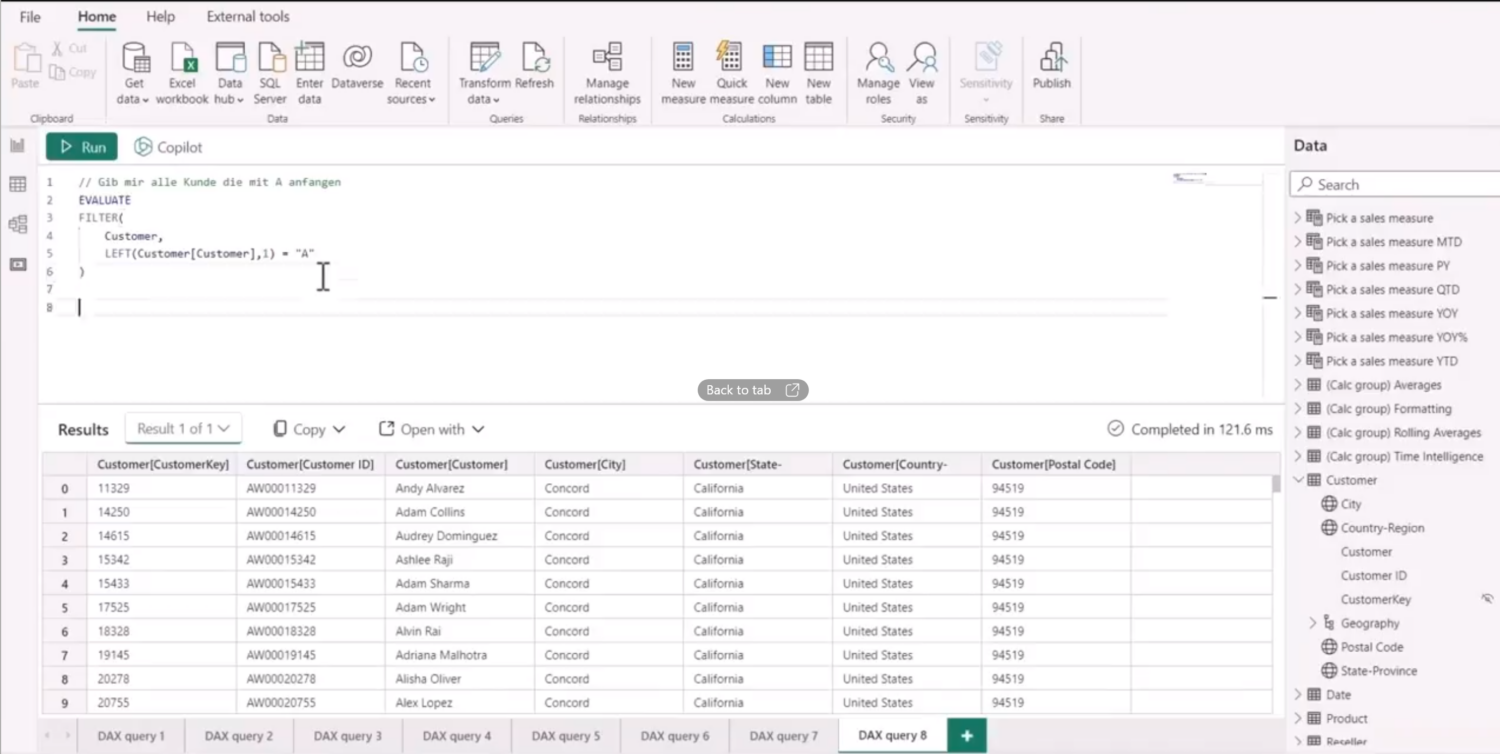The width and height of the screenshot is (1500, 754).
Task: Open the External tools ribbon tab
Action: [x=247, y=16]
